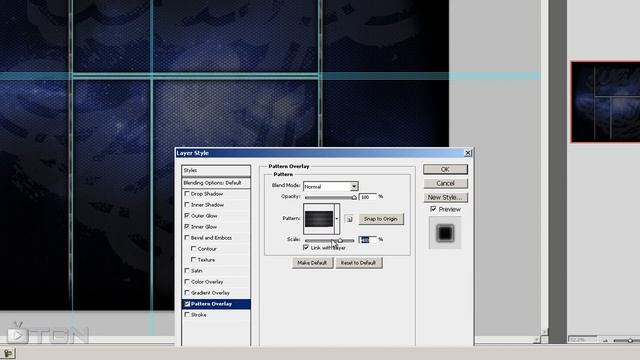Open the pattern picker arrow
The height and width of the screenshot is (360, 640).
pyautogui.click(x=337, y=219)
